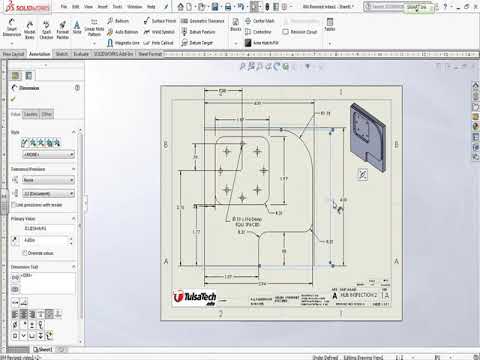Collapse the Style section
Screen dimensions: 480x360
[x=74, y=132]
